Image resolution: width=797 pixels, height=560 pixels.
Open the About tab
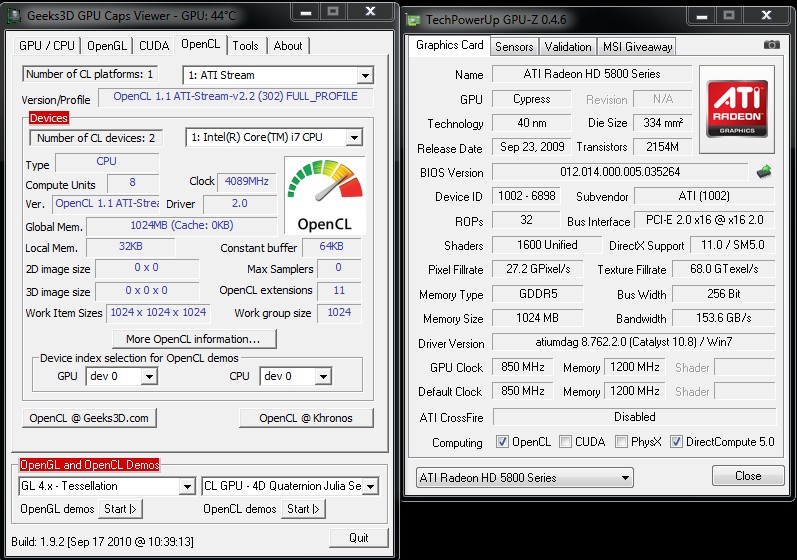[x=288, y=46]
